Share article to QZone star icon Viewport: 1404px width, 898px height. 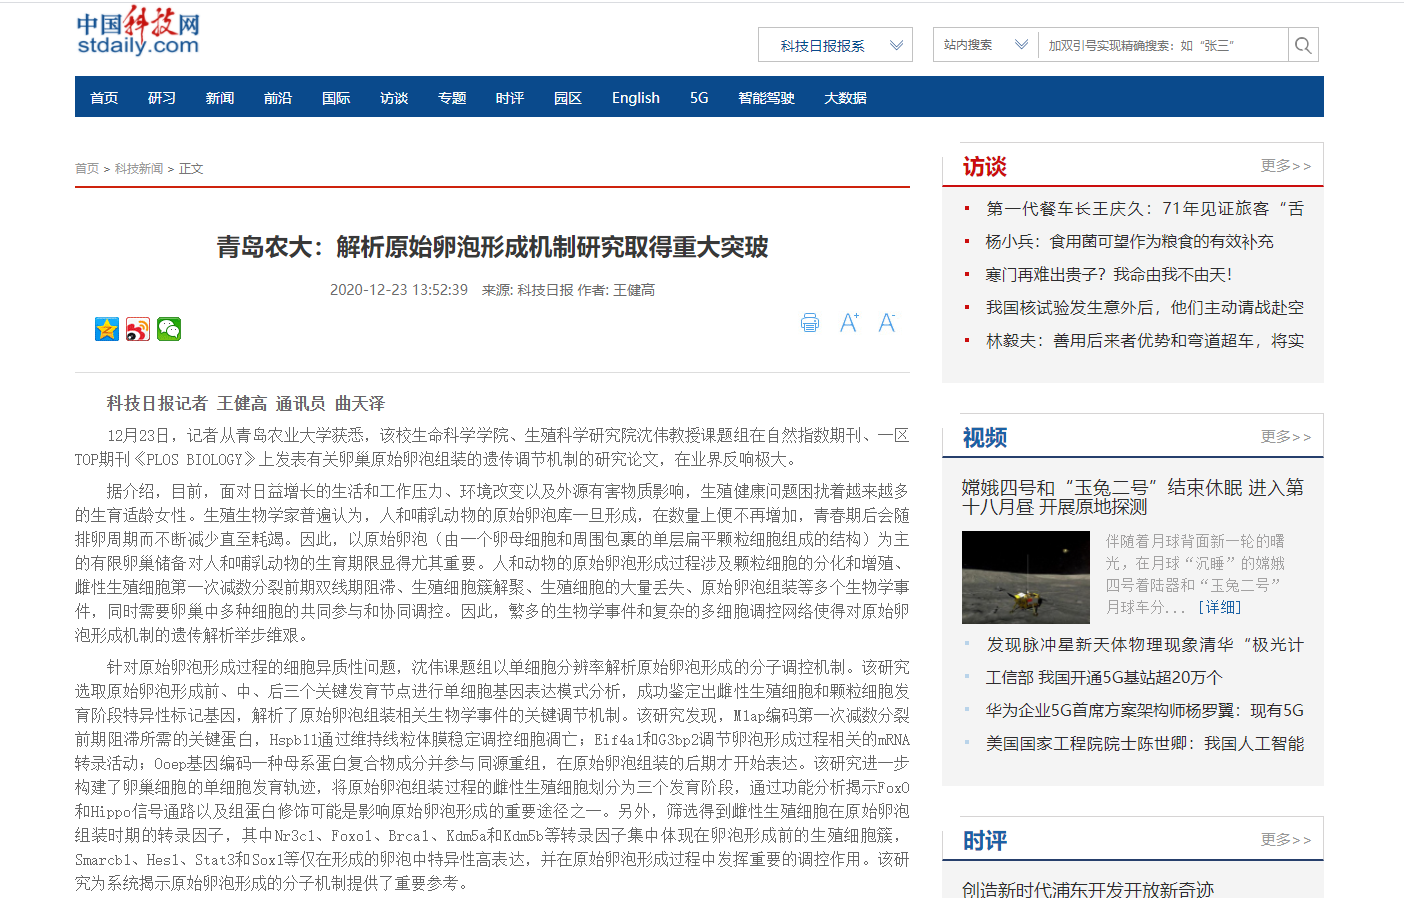[107, 329]
